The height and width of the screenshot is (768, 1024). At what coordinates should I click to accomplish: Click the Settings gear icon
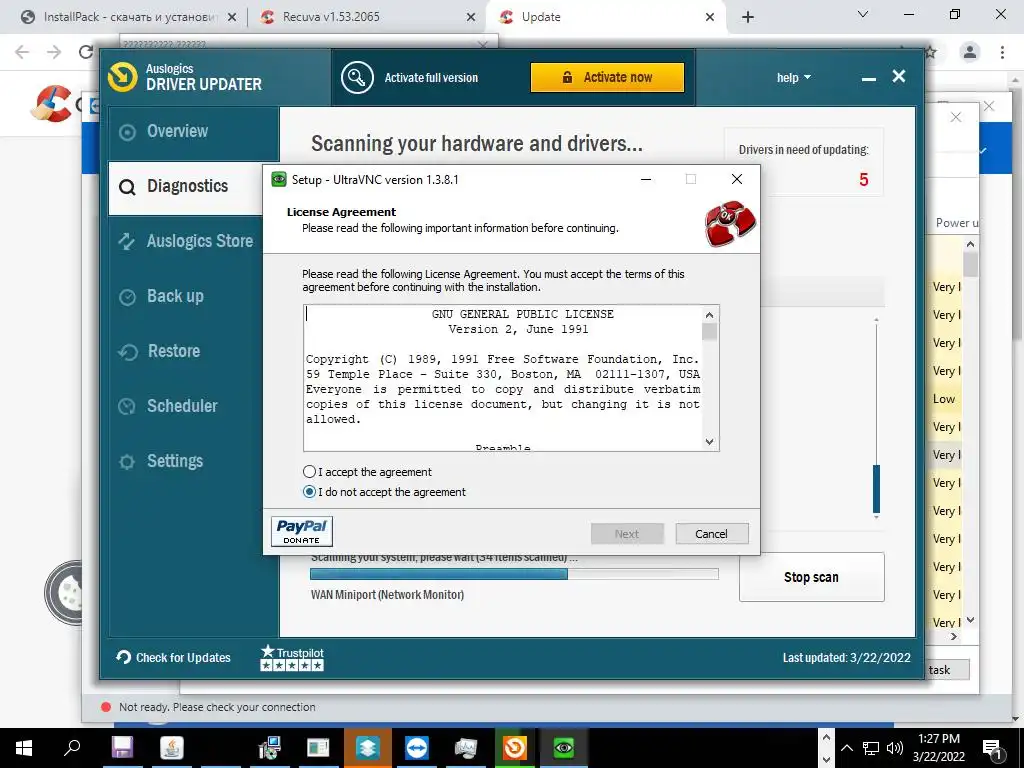[127, 462]
